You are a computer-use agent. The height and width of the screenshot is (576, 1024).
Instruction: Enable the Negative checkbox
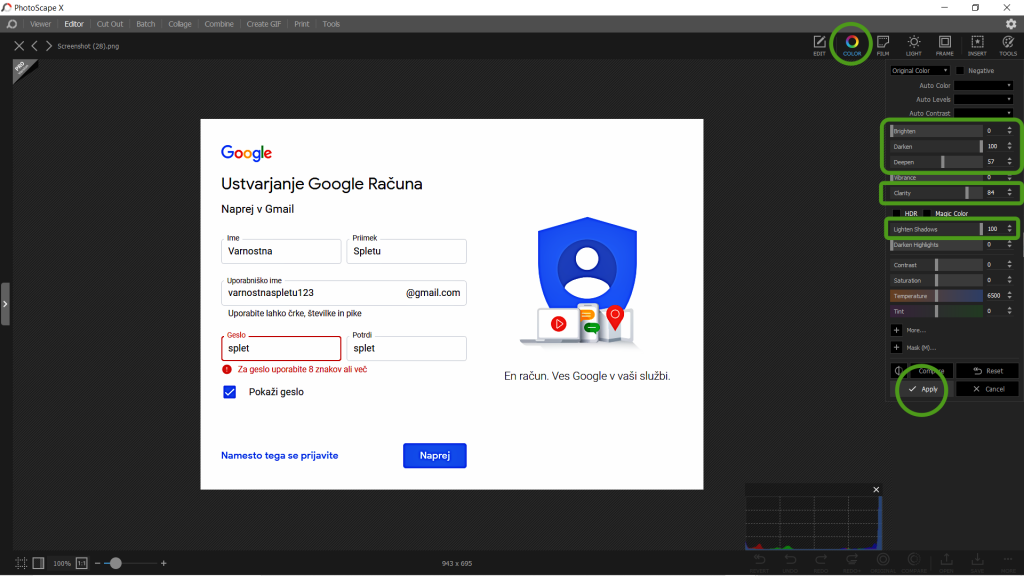tap(960, 71)
